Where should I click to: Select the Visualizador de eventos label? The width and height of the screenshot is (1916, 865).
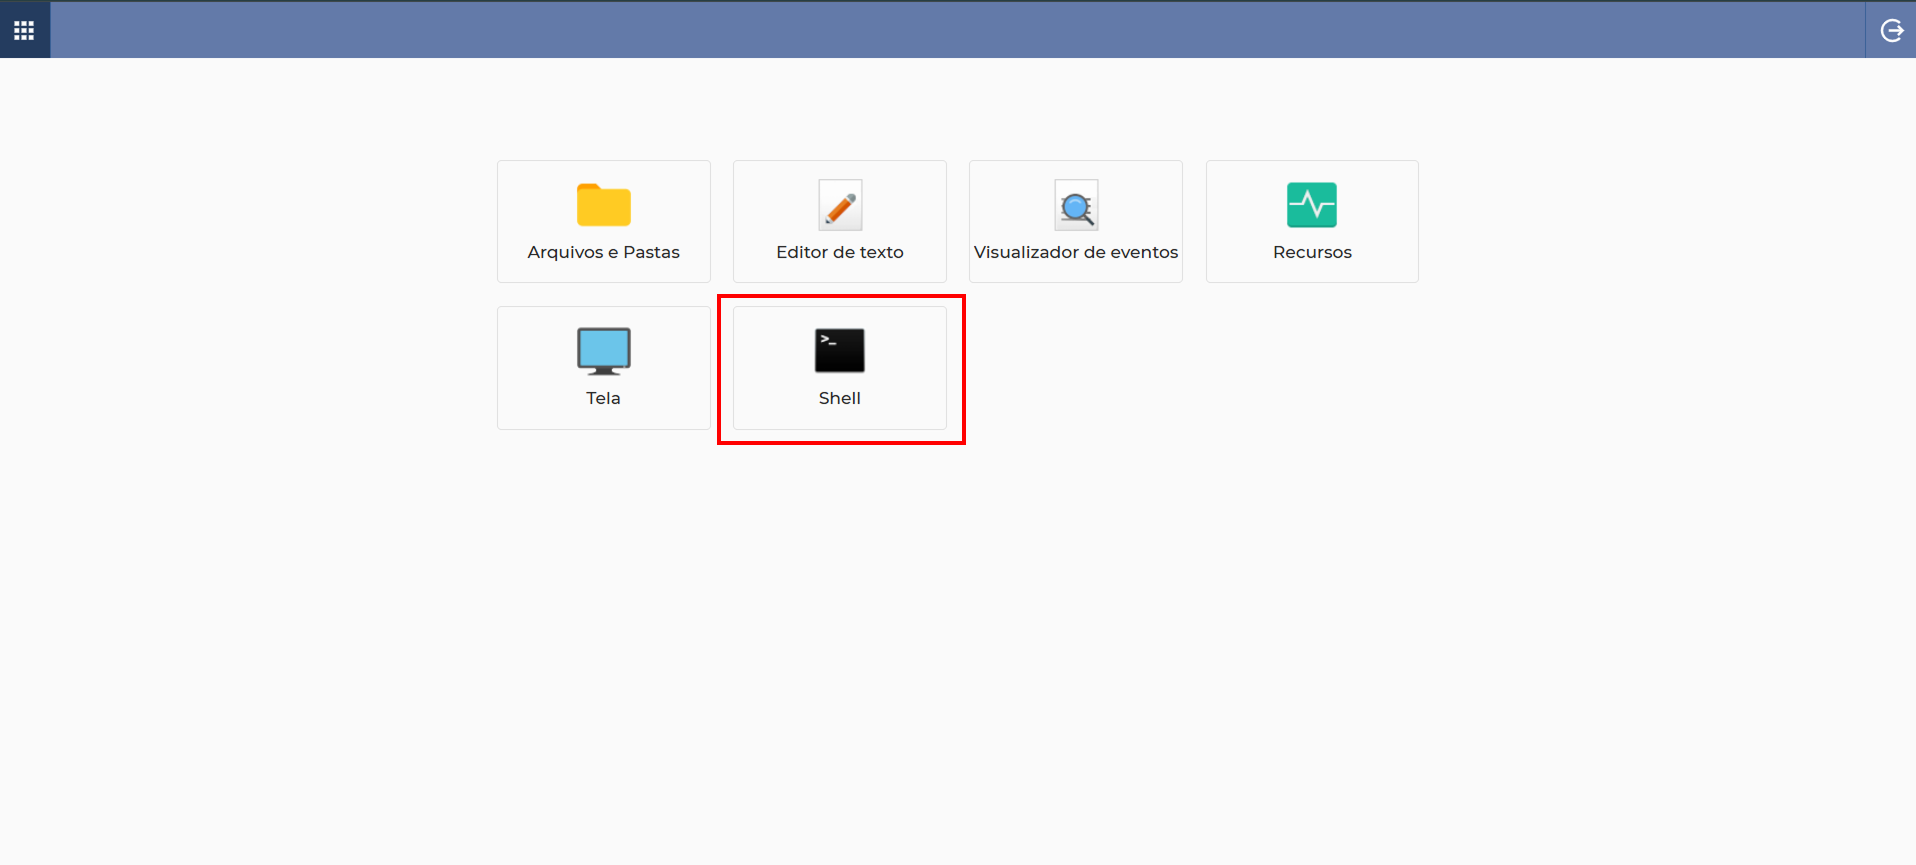pyautogui.click(x=1076, y=252)
